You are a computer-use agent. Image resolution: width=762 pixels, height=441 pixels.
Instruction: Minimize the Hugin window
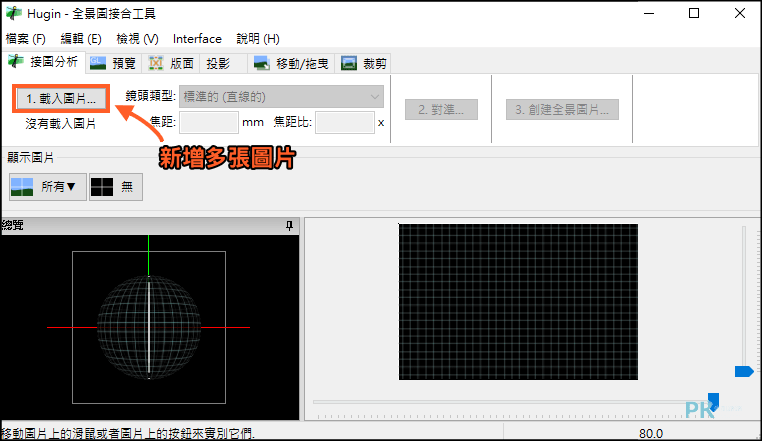(x=649, y=13)
